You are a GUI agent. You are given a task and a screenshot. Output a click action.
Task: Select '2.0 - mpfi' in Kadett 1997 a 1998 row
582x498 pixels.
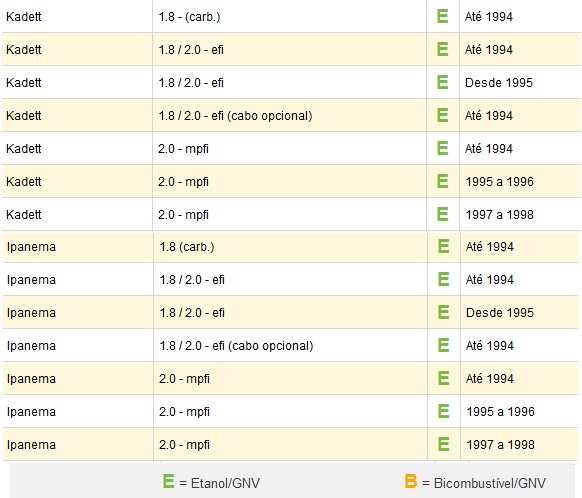coord(183,215)
